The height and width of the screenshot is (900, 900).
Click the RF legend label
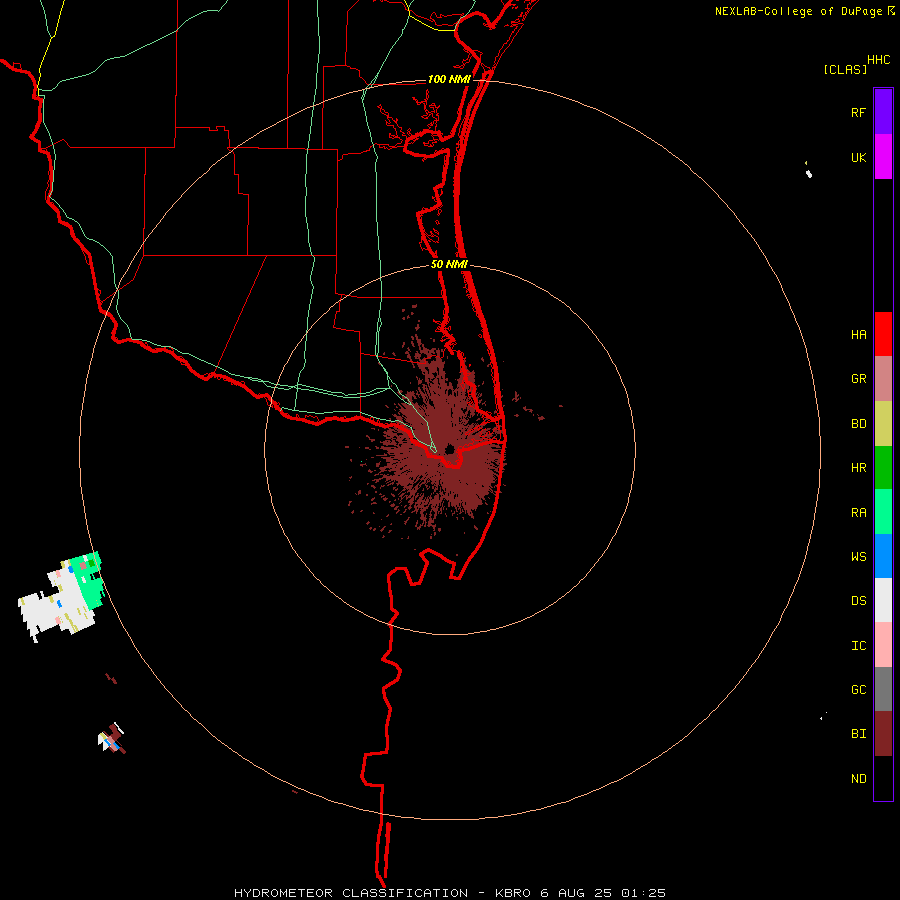pyautogui.click(x=858, y=112)
